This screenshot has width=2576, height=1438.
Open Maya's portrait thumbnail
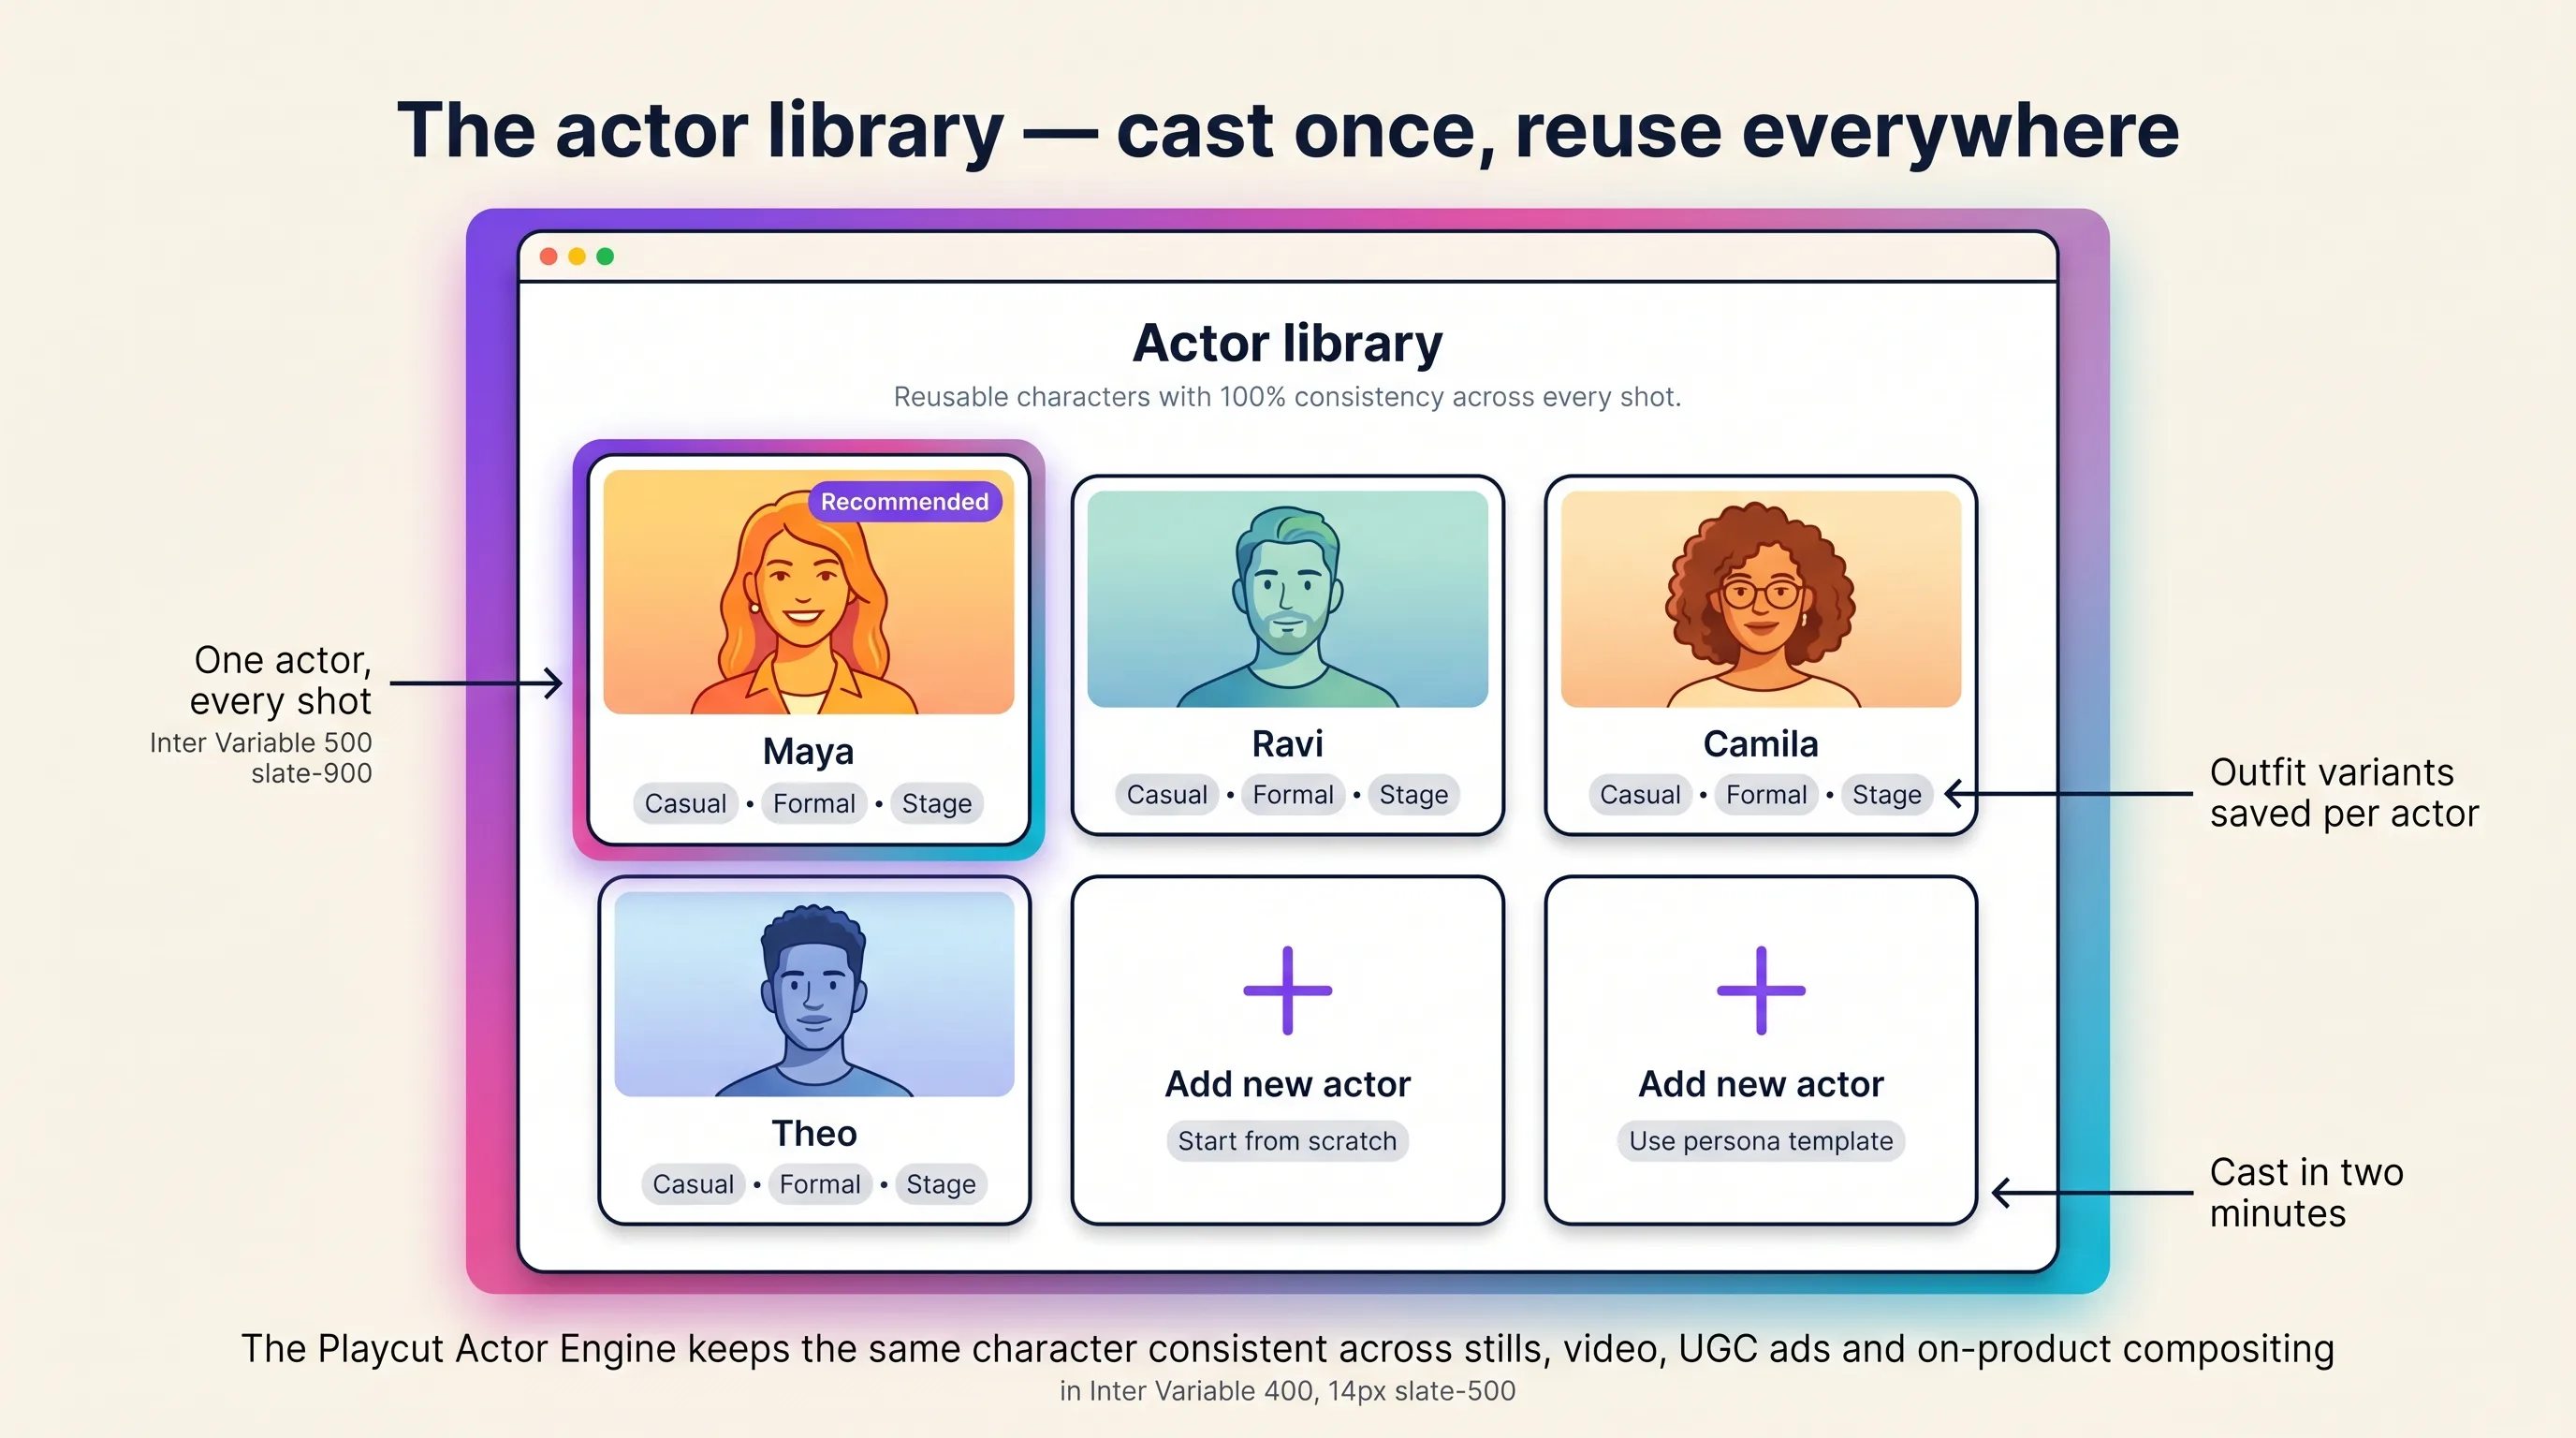pos(808,592)
